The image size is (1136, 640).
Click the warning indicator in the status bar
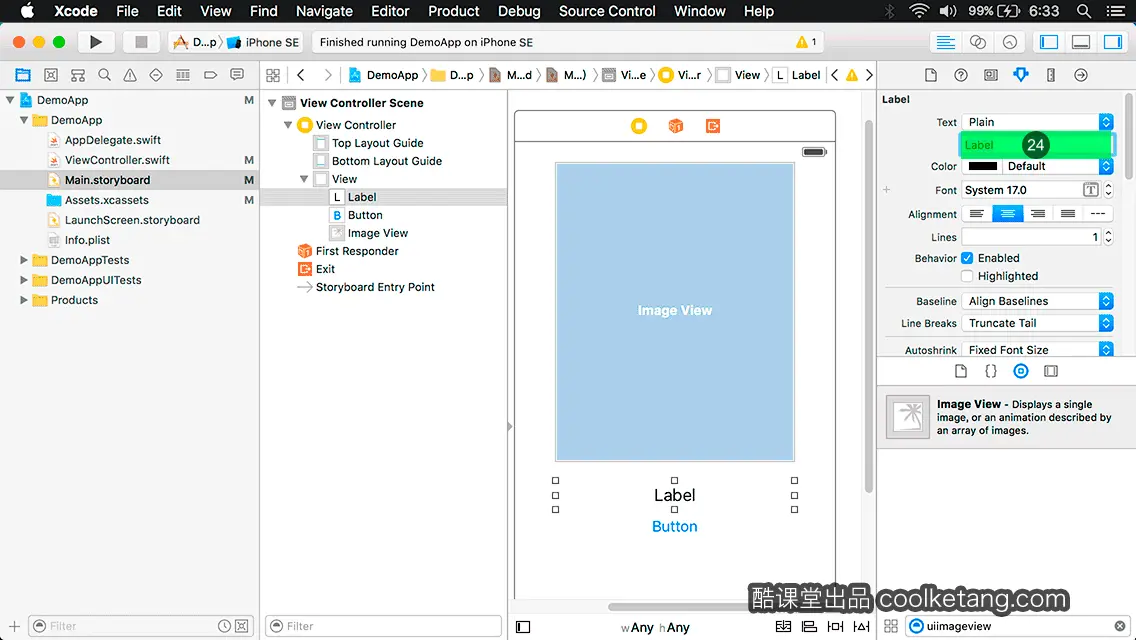tap(806, 42)
